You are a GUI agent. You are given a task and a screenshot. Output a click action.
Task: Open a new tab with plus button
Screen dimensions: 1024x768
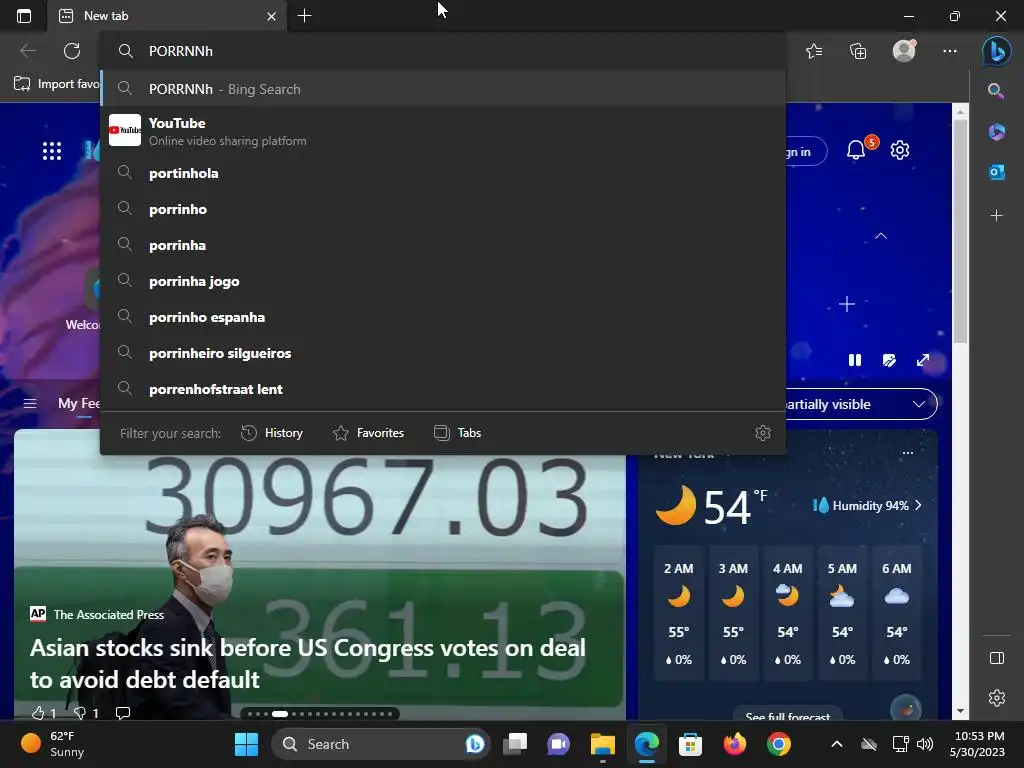point(304,16)
